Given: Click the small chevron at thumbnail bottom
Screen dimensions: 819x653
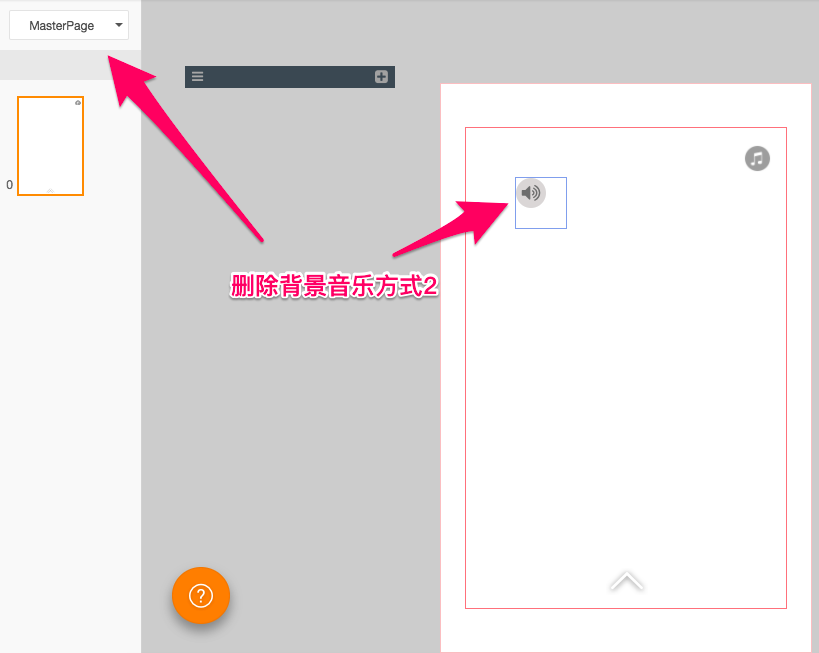Looking at the screenshot, I should (50, 190).
